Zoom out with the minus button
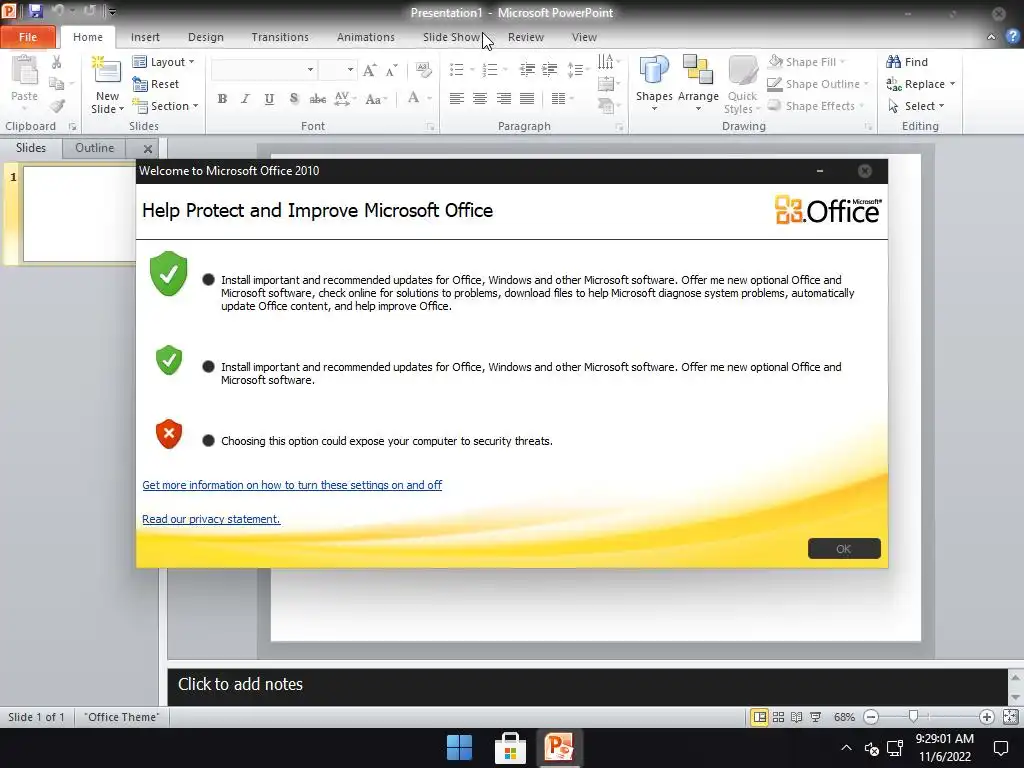Viewport: 1024px width, 768px height. [x=871, y=717]
